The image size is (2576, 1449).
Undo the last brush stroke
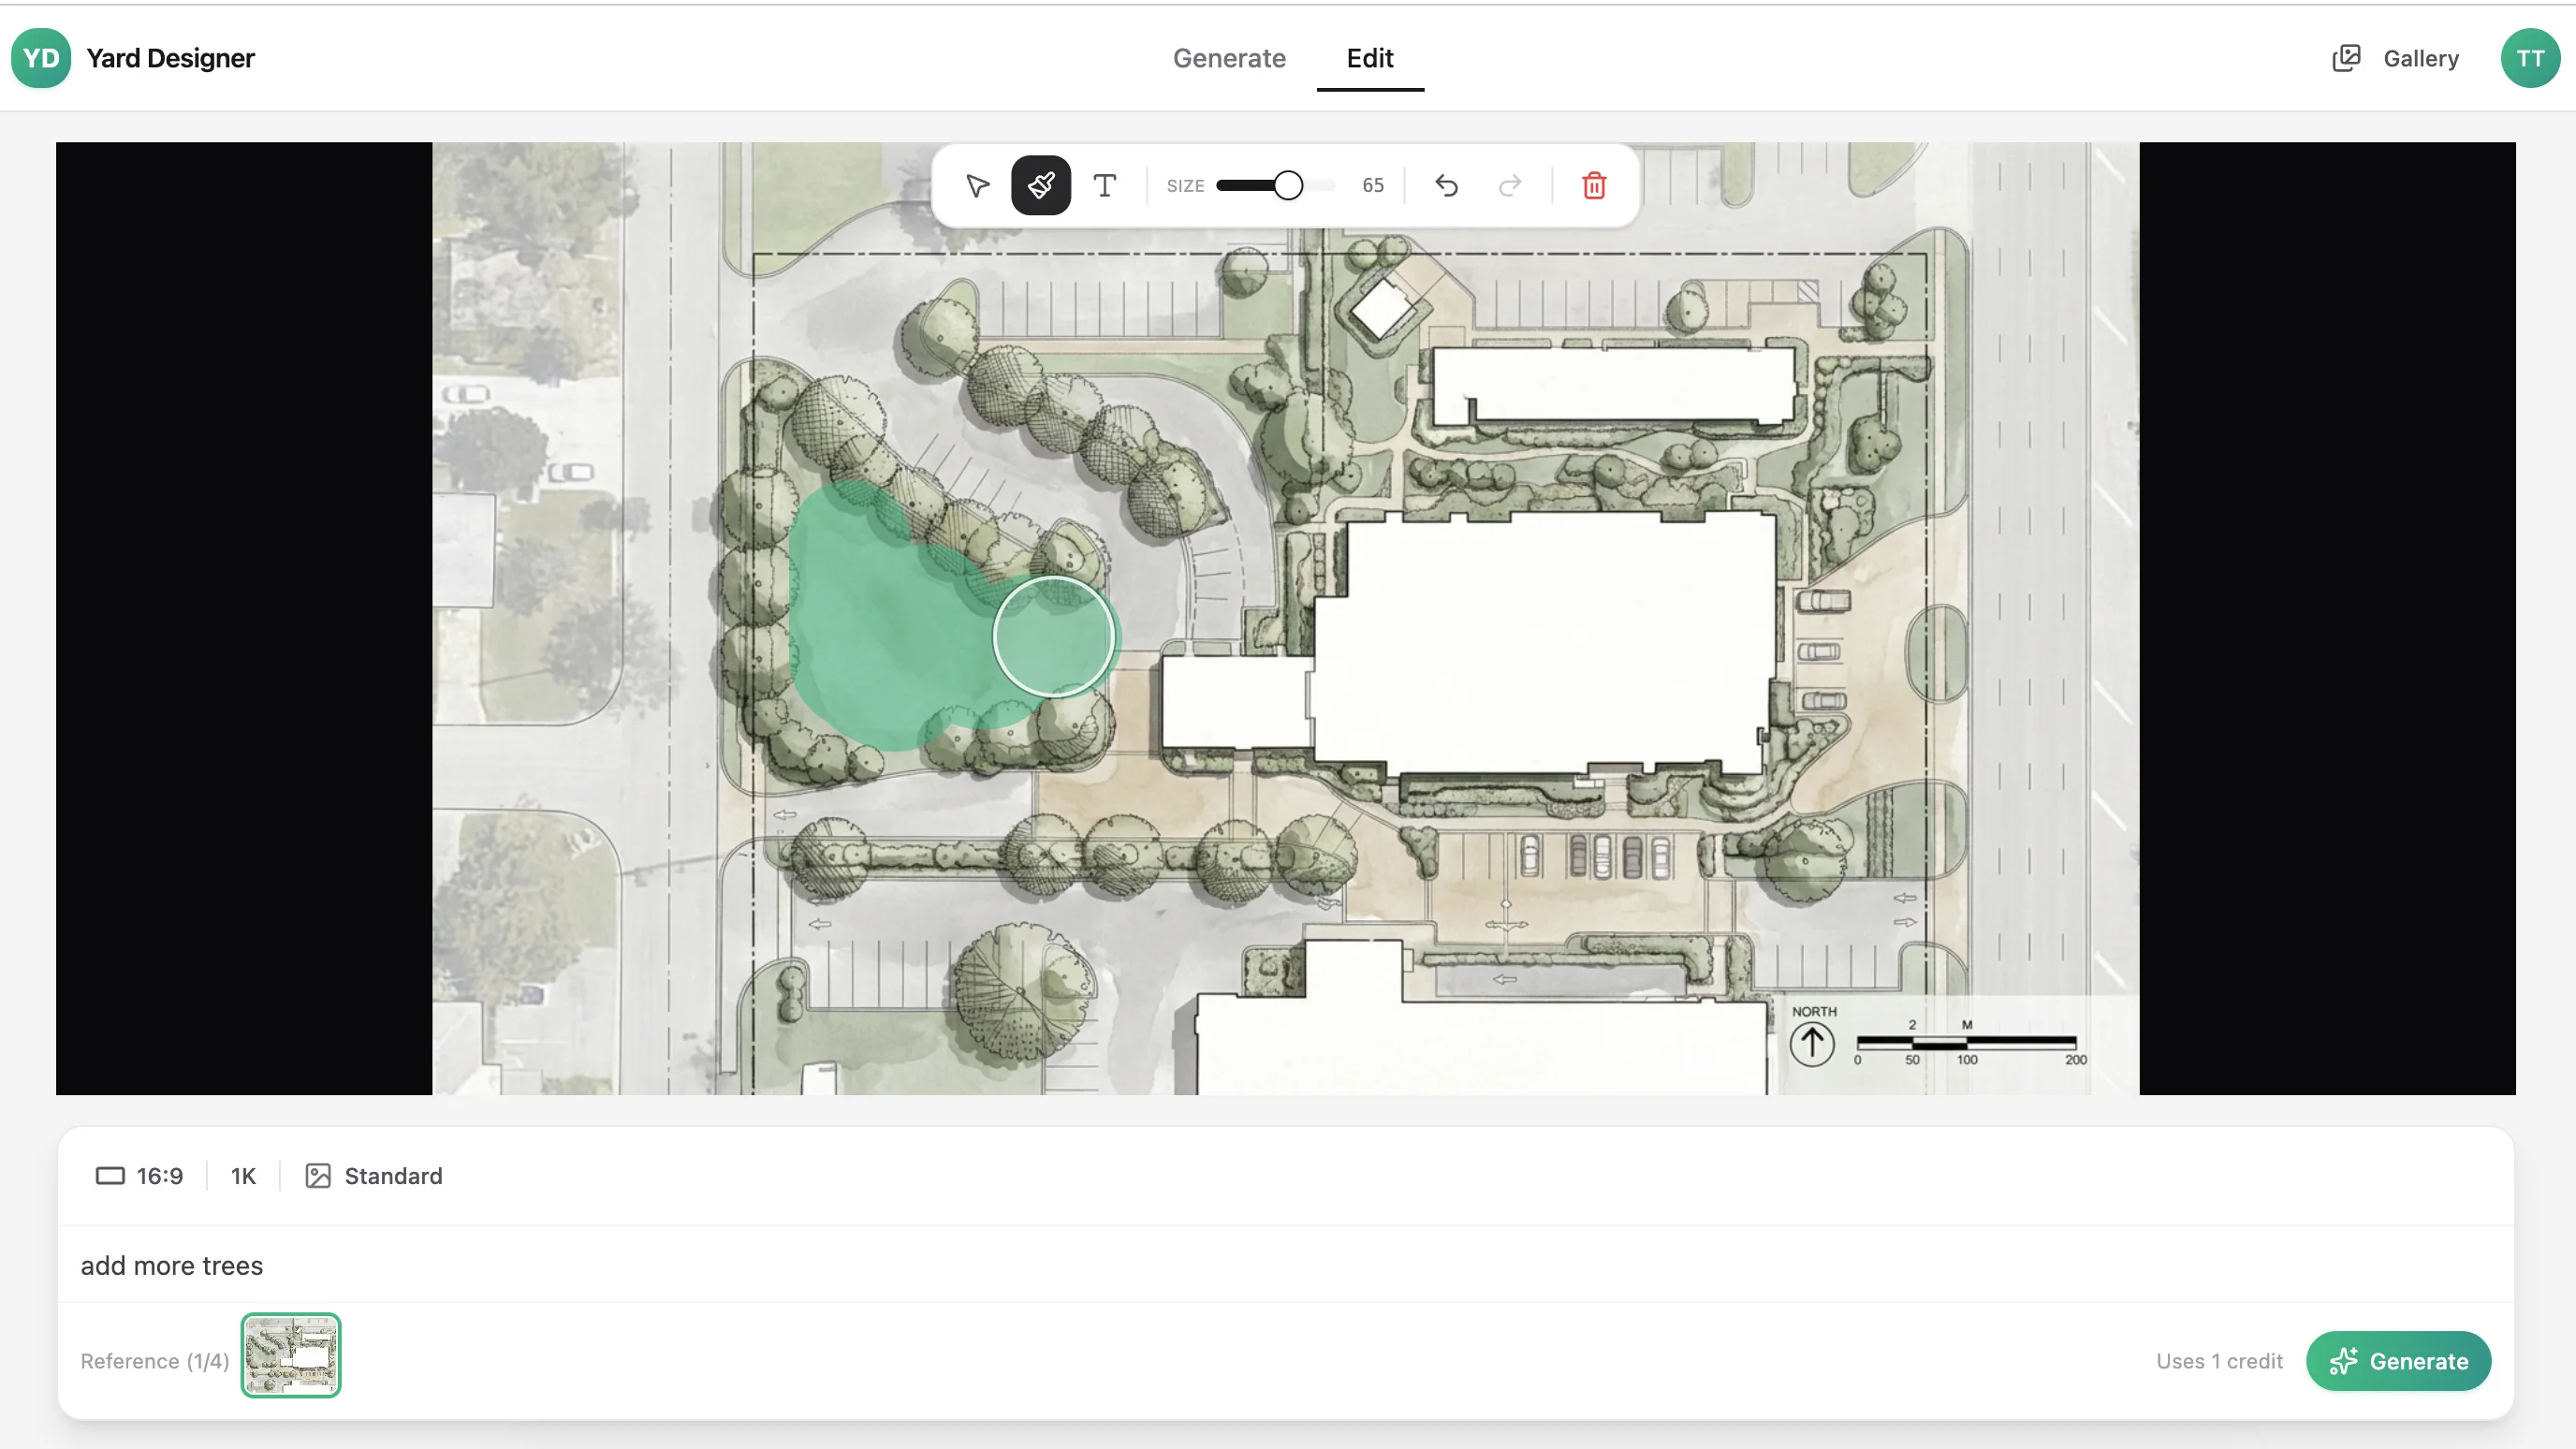pos(1446,186)
